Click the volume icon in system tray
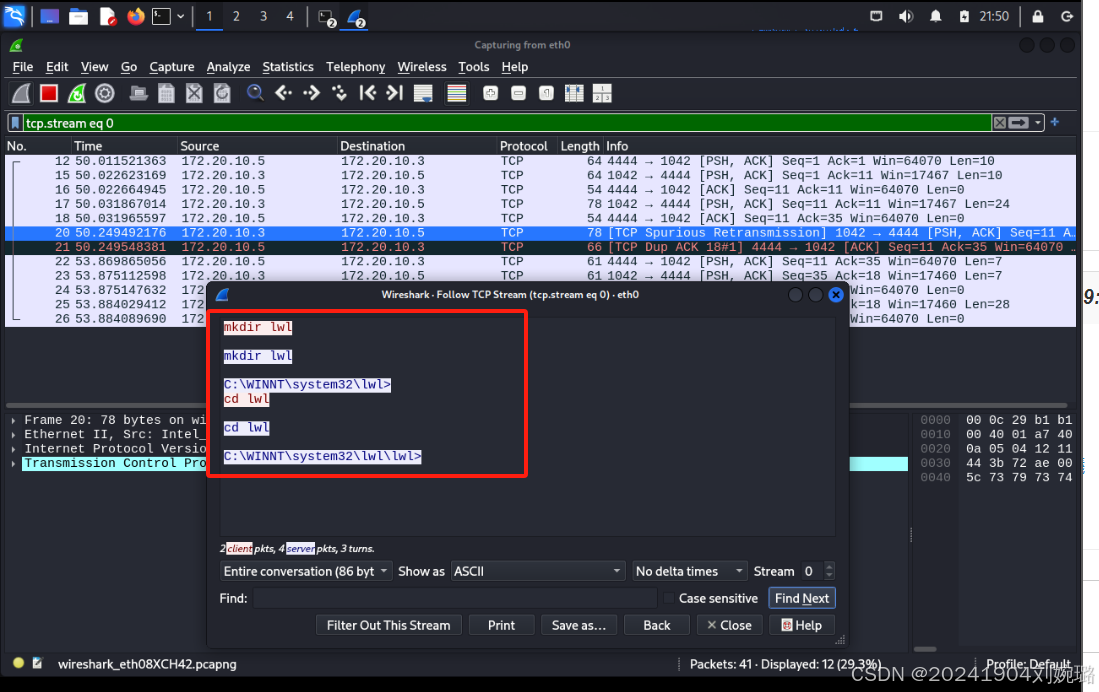This screenshot has width=1099, height=692. coord(906,16)
